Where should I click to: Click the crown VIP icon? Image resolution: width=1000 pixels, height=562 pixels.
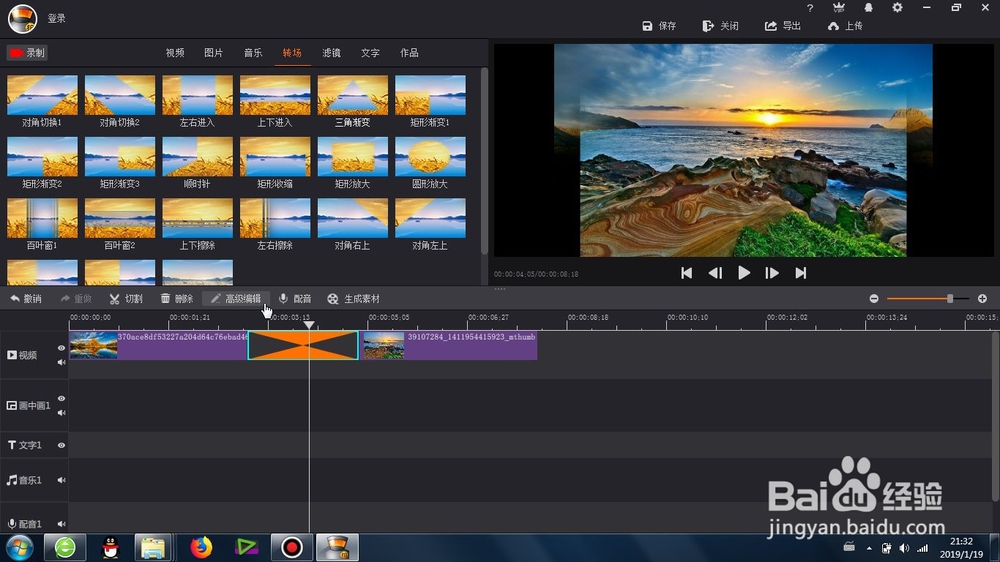pyautogui.click(x=839, y=8)
